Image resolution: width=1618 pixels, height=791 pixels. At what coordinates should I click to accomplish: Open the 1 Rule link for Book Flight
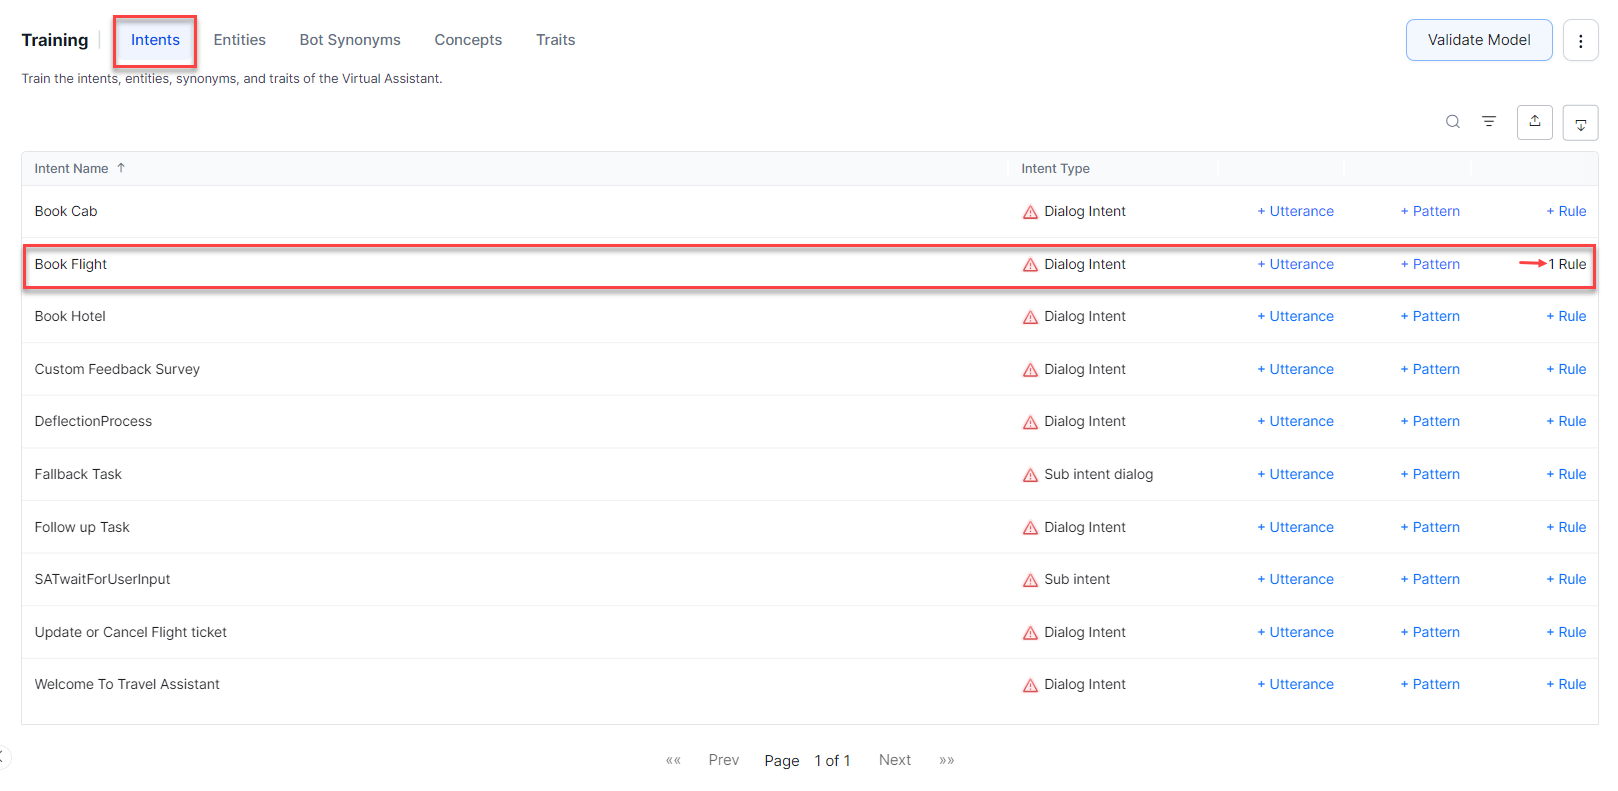(1567, 264)
